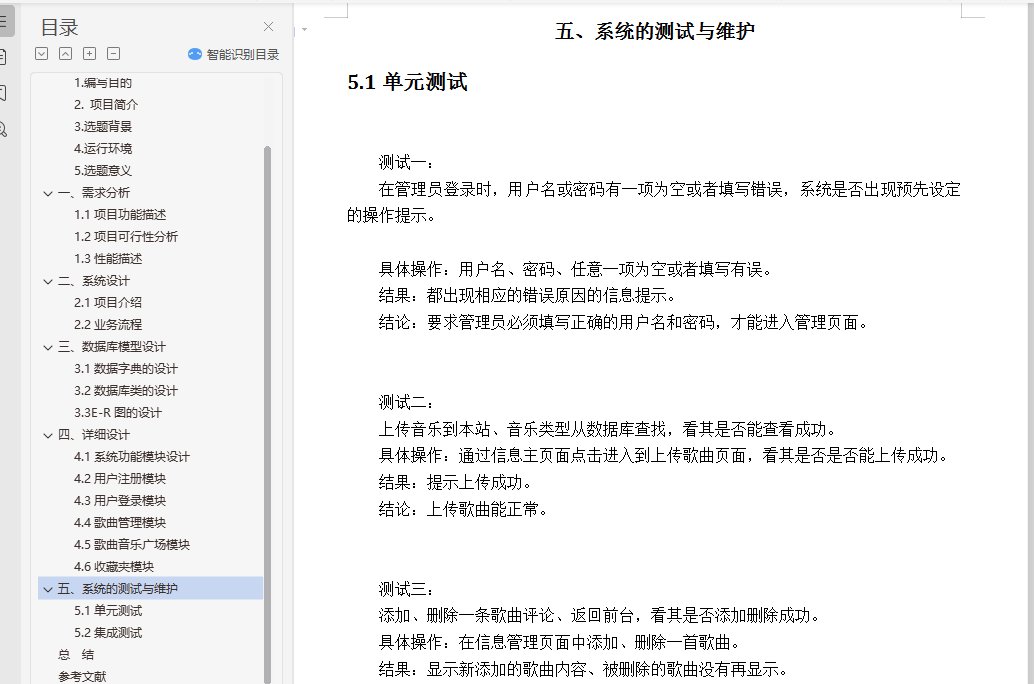The height and width of the screenshot is (684, 1034).
Task: Go to 4.1 系统功能模块设计
Action: [132, 456]
